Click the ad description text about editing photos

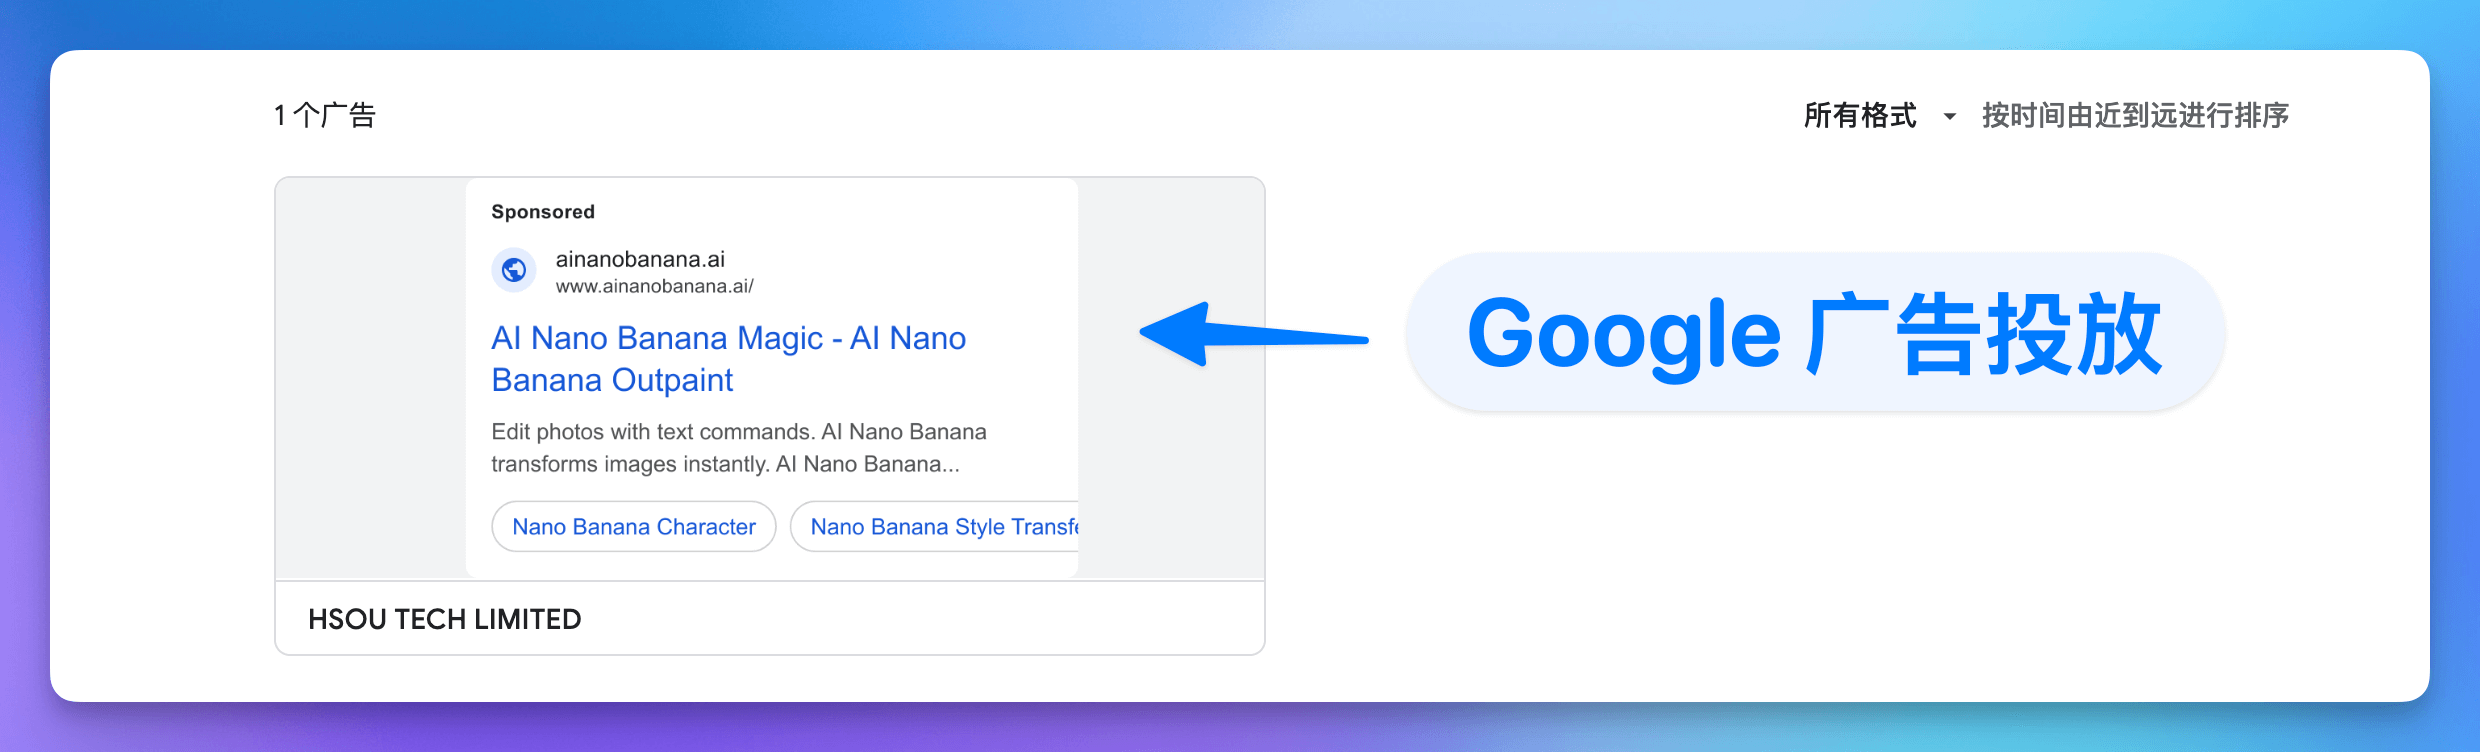[738, 447]
